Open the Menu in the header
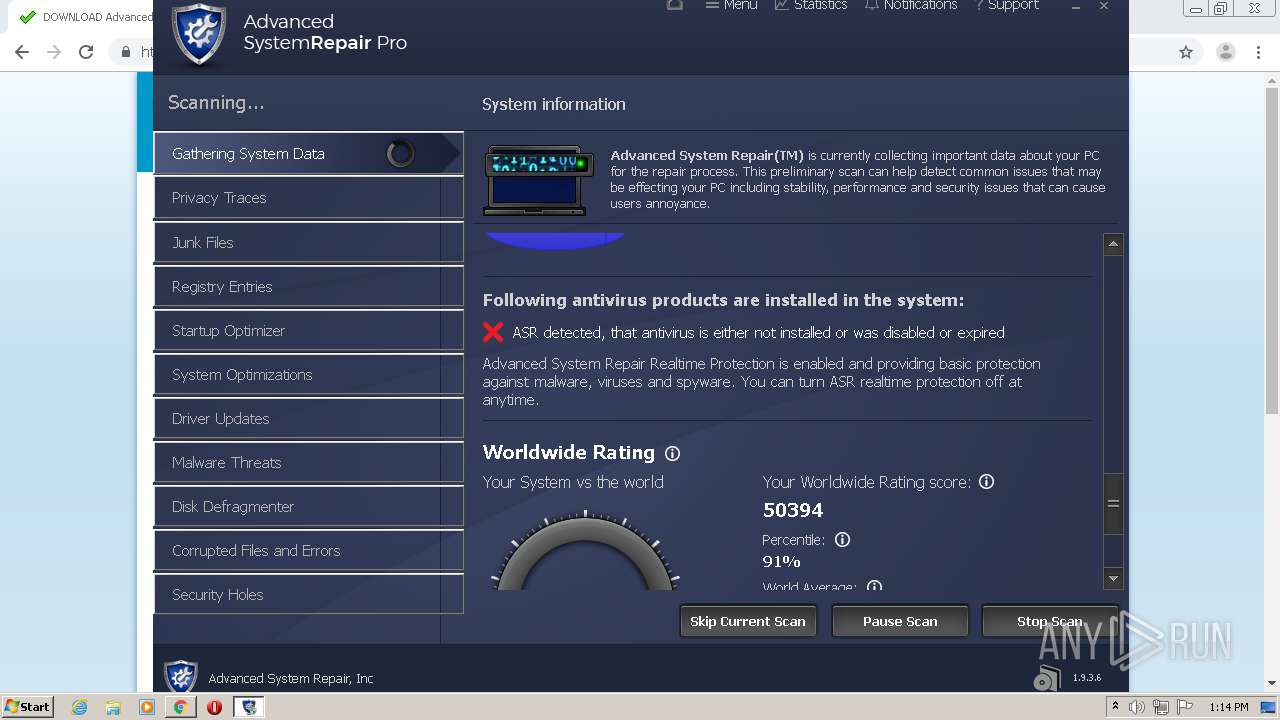Viewport: 1280px width, 720px height. pos(730,5)
